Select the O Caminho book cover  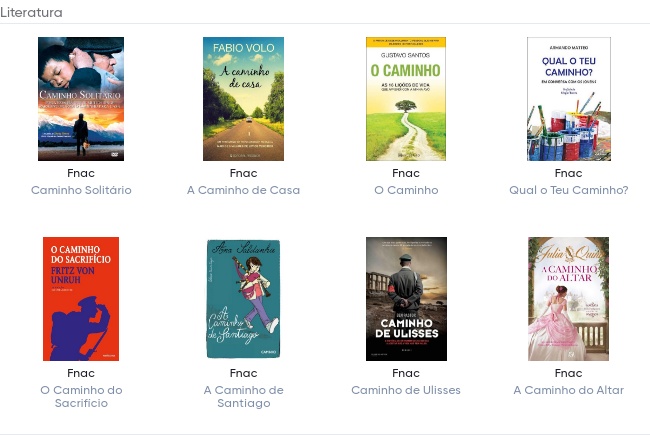406,99
